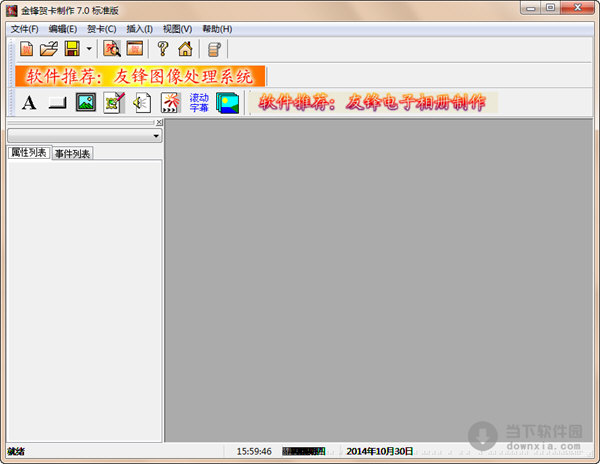Insert a picture with landscape icon

(86, 103)
